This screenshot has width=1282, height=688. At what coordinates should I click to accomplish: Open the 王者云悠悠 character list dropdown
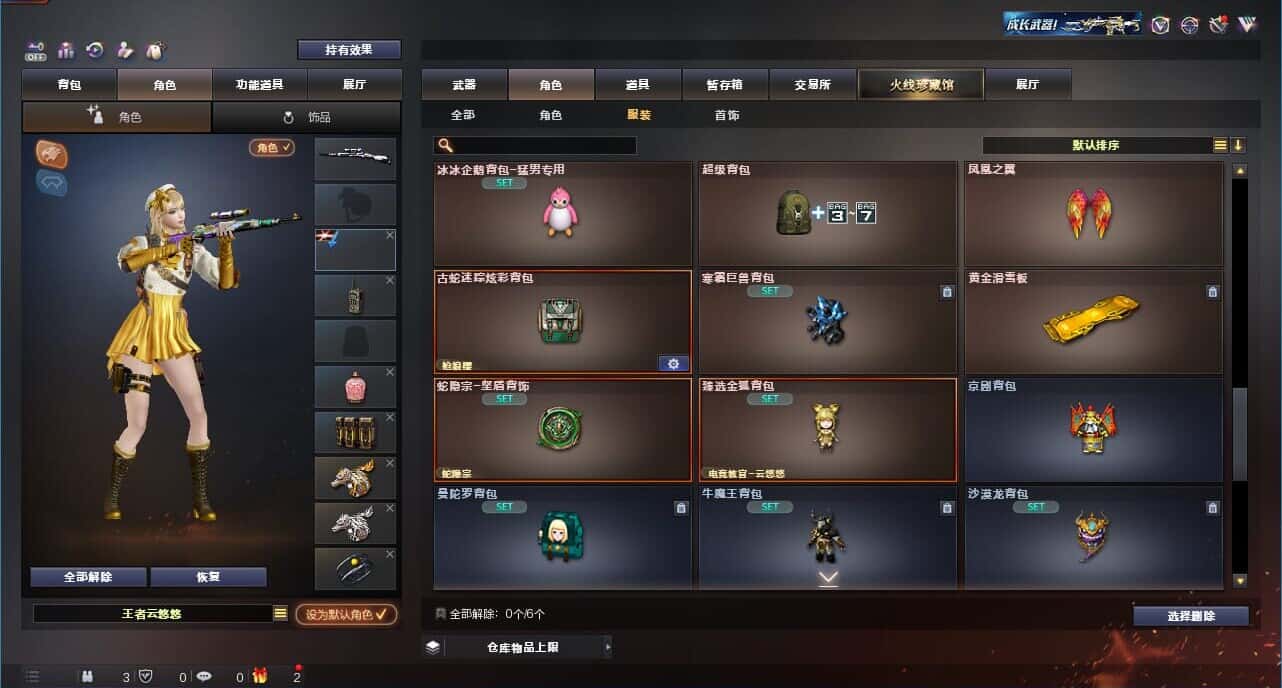click(281, 613)
